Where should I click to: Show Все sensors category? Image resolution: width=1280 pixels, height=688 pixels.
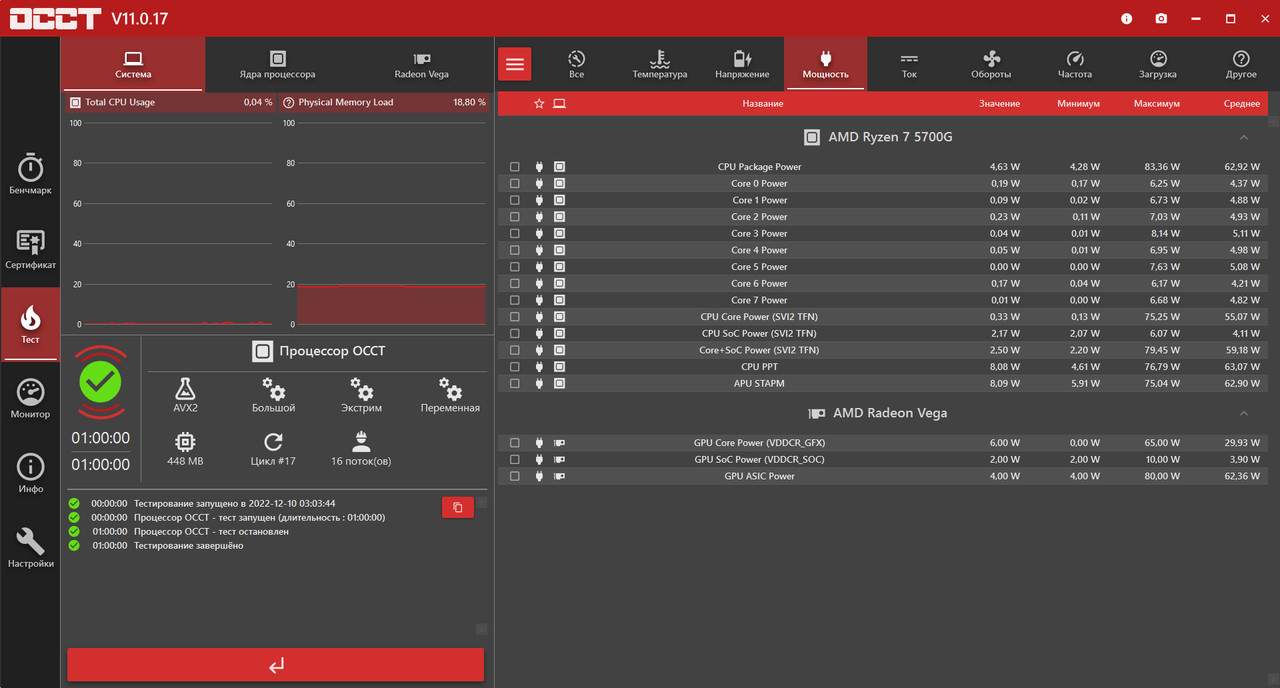pos(576,65)
